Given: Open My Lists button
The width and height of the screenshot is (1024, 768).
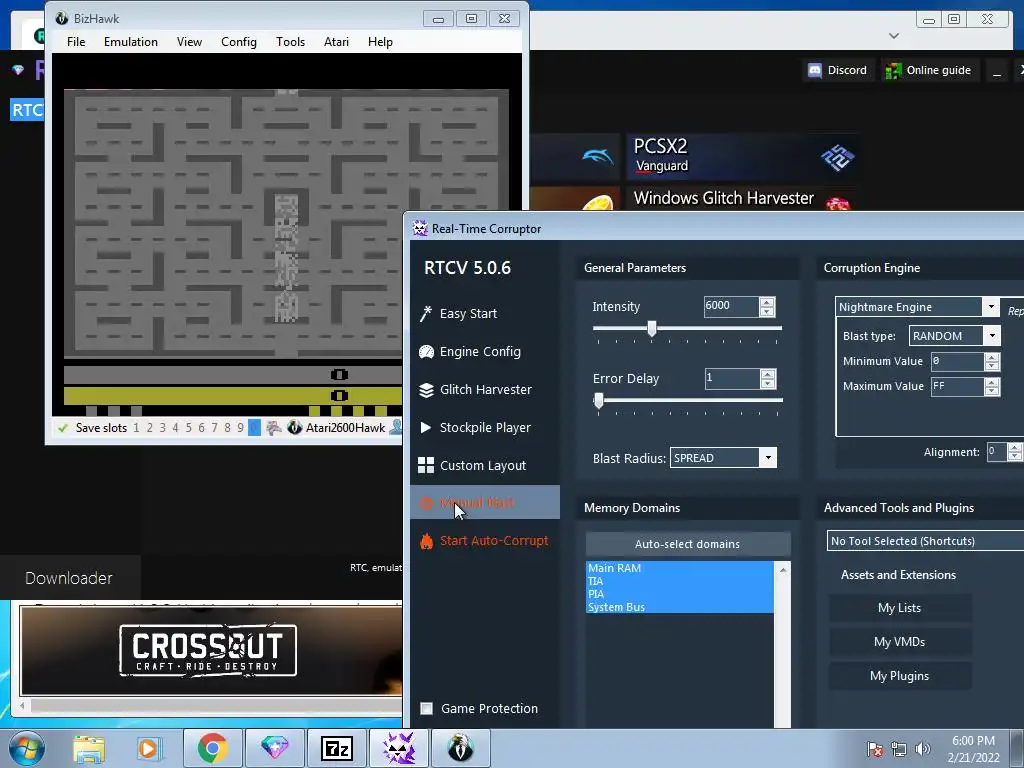Looking at the screenshot, I should pyautogui.click(x=899, y=608).
